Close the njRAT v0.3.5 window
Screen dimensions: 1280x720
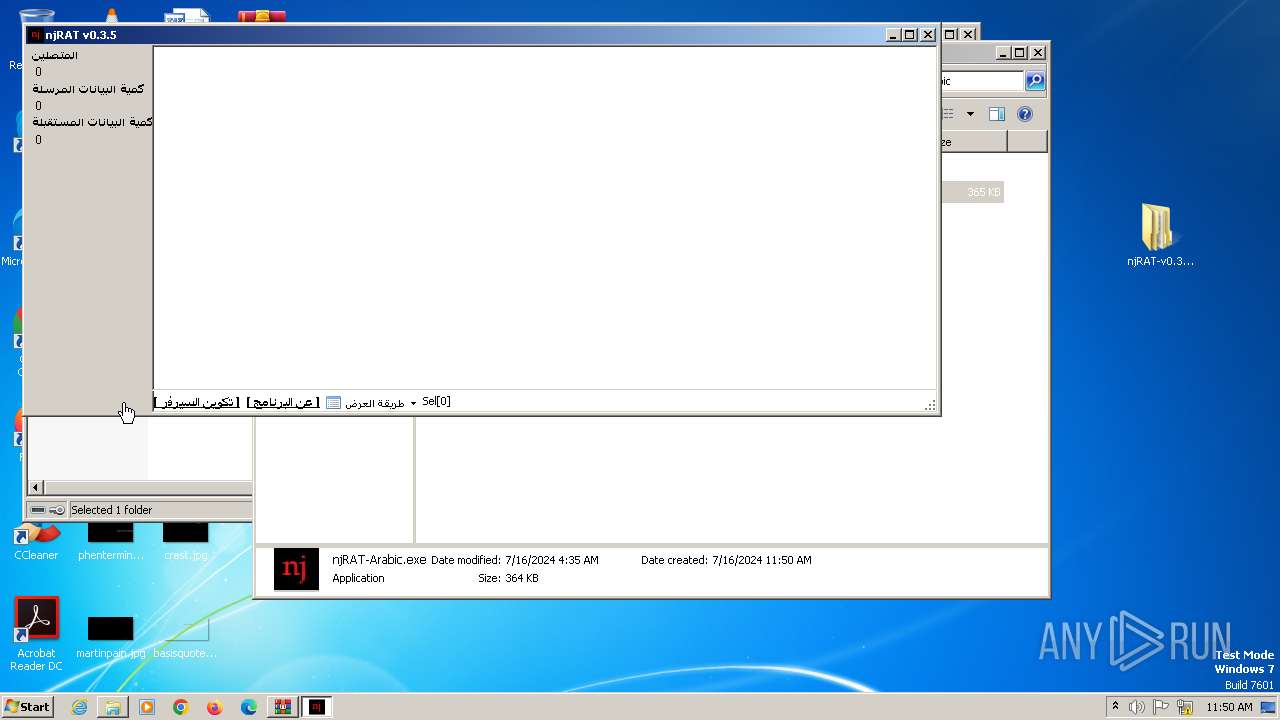click(927, 35)
